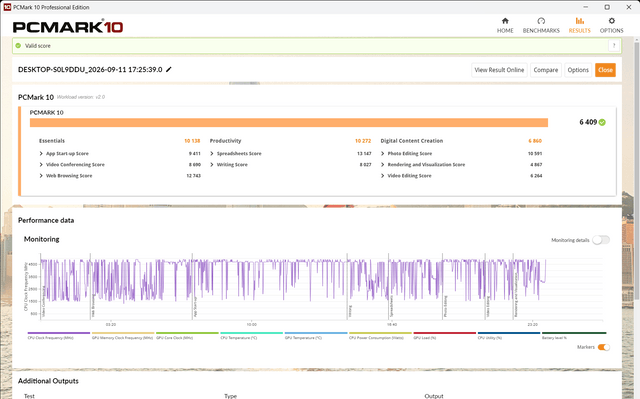Viewport: 640px width, 399px height.
Task: Toggle the CPU Temperature legend swatch
Action: [251, 333]
